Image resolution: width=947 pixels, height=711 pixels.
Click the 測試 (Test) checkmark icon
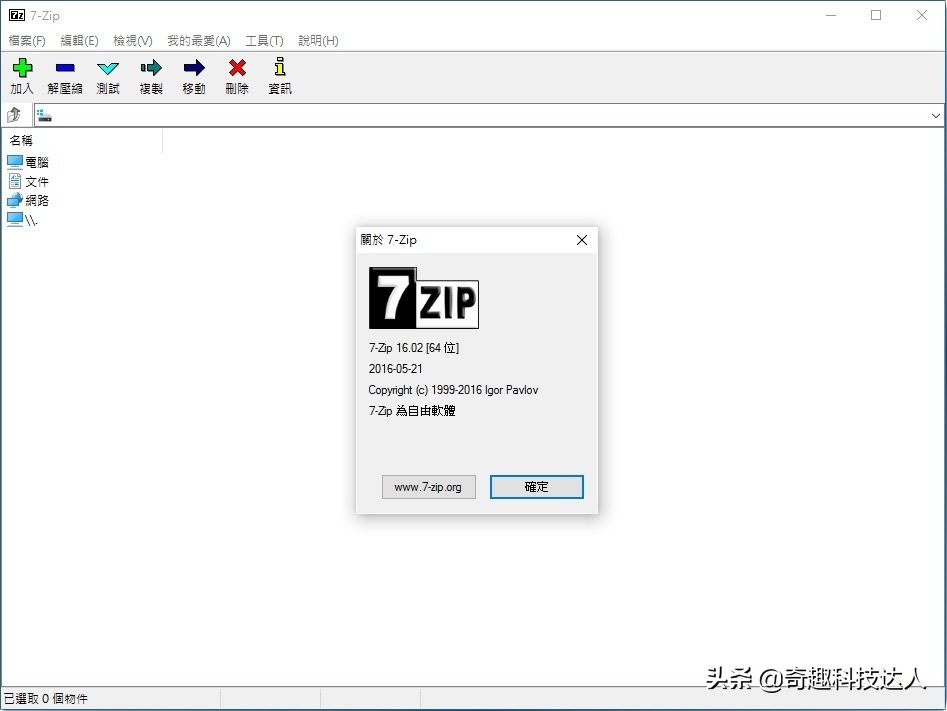(x=108, y=68)
